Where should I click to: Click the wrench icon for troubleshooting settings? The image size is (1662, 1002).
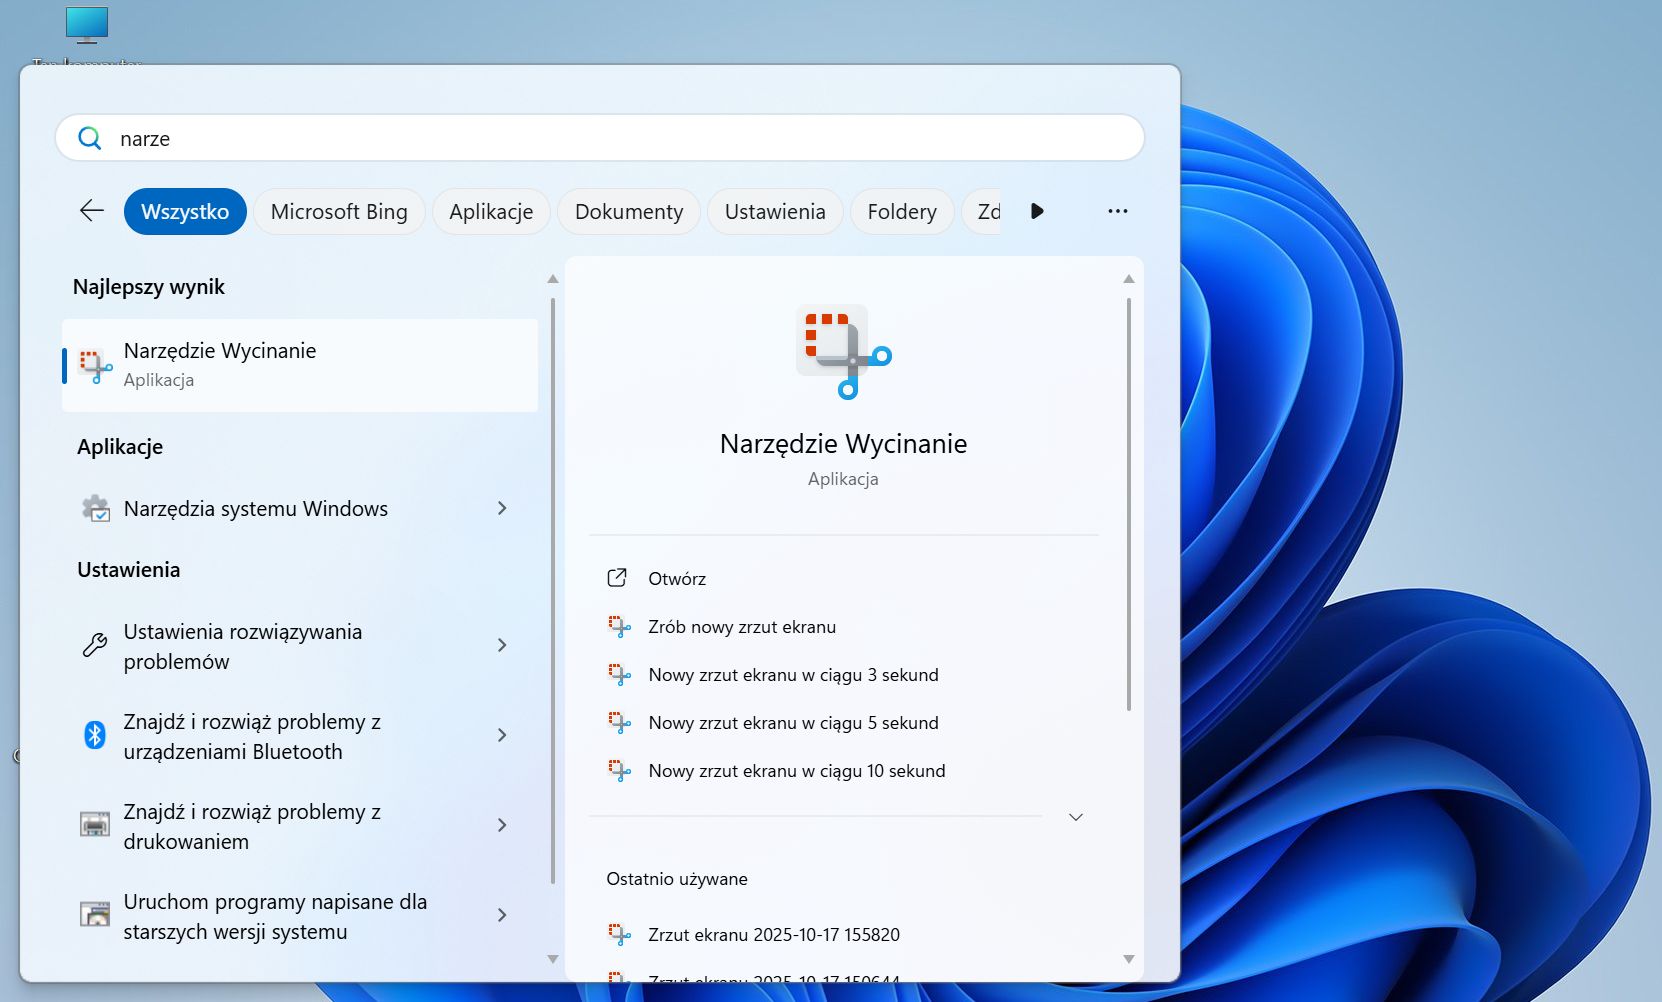[x=94, y=645]
